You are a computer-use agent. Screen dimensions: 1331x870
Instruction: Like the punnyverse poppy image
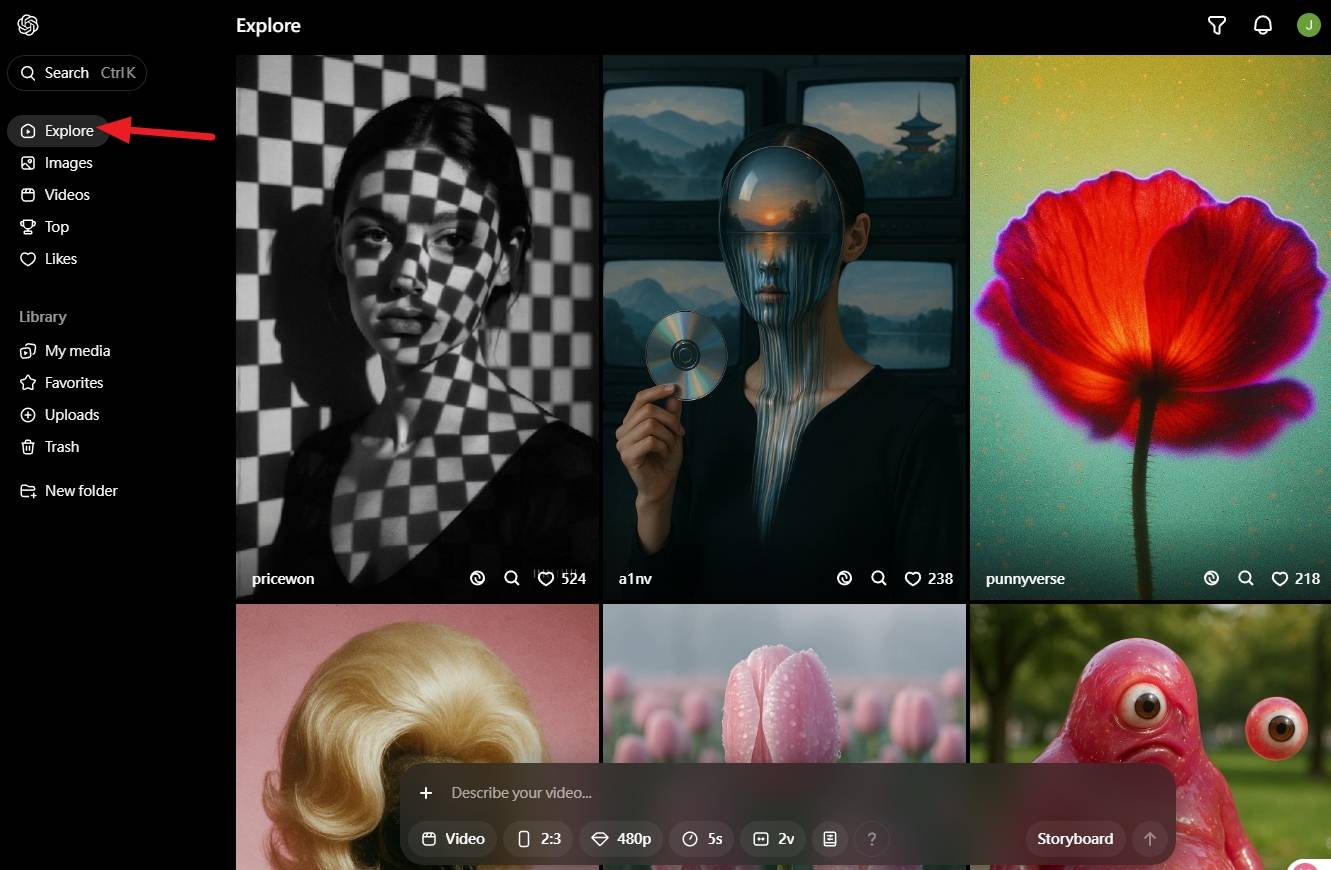1279,578
